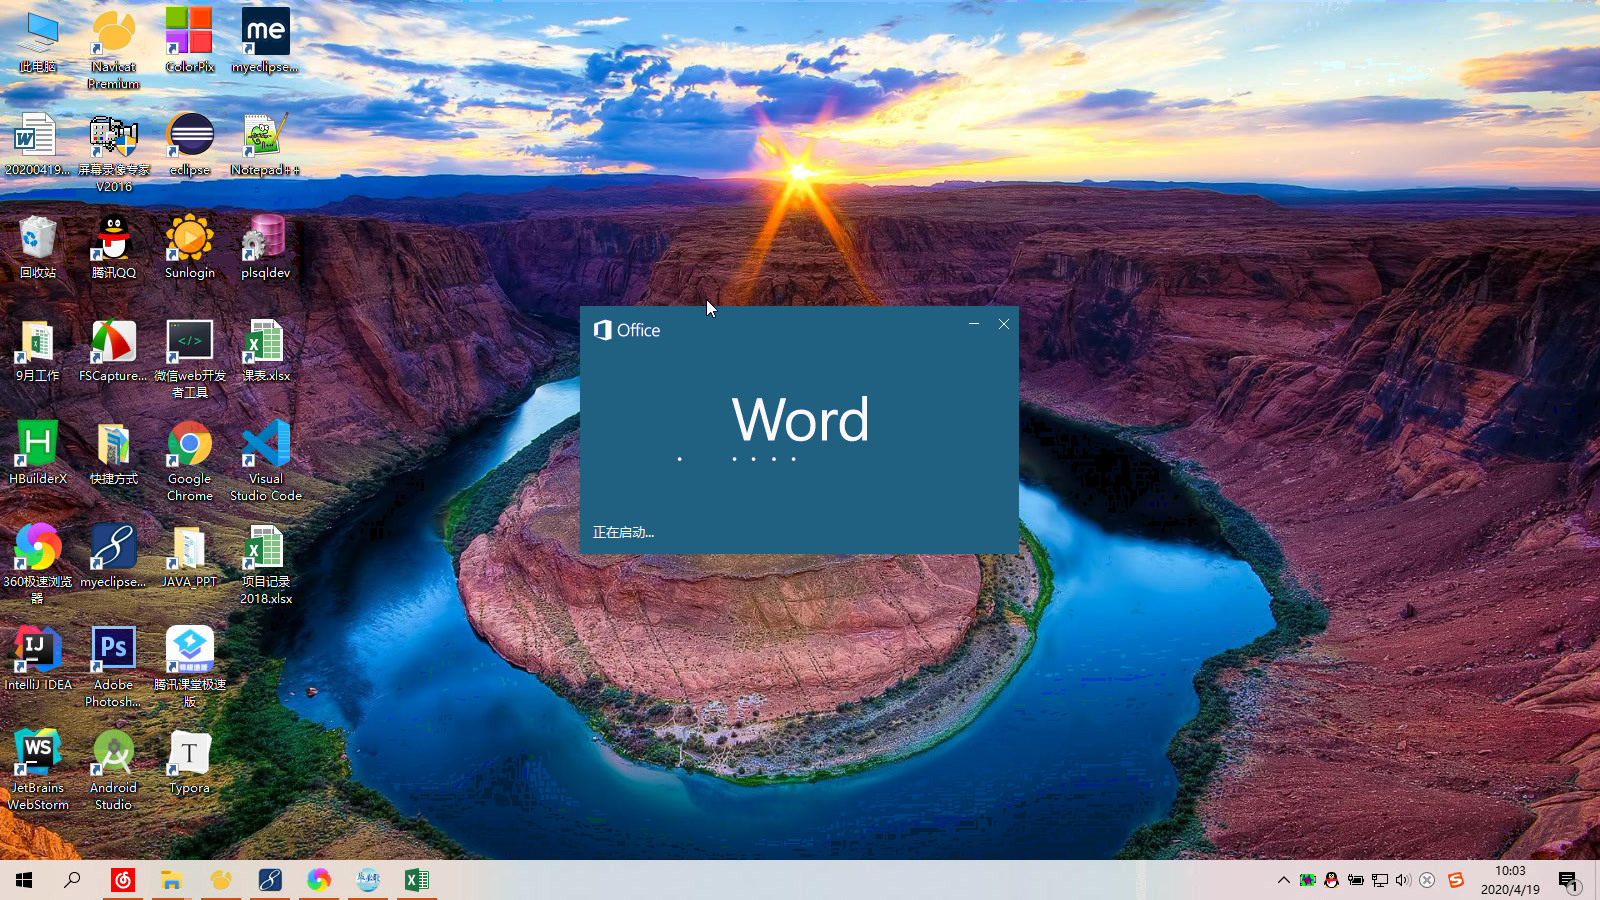Switch to 360 browser taskbar icon
This screenshot has height=900, width=1600.
coord(319,880)
